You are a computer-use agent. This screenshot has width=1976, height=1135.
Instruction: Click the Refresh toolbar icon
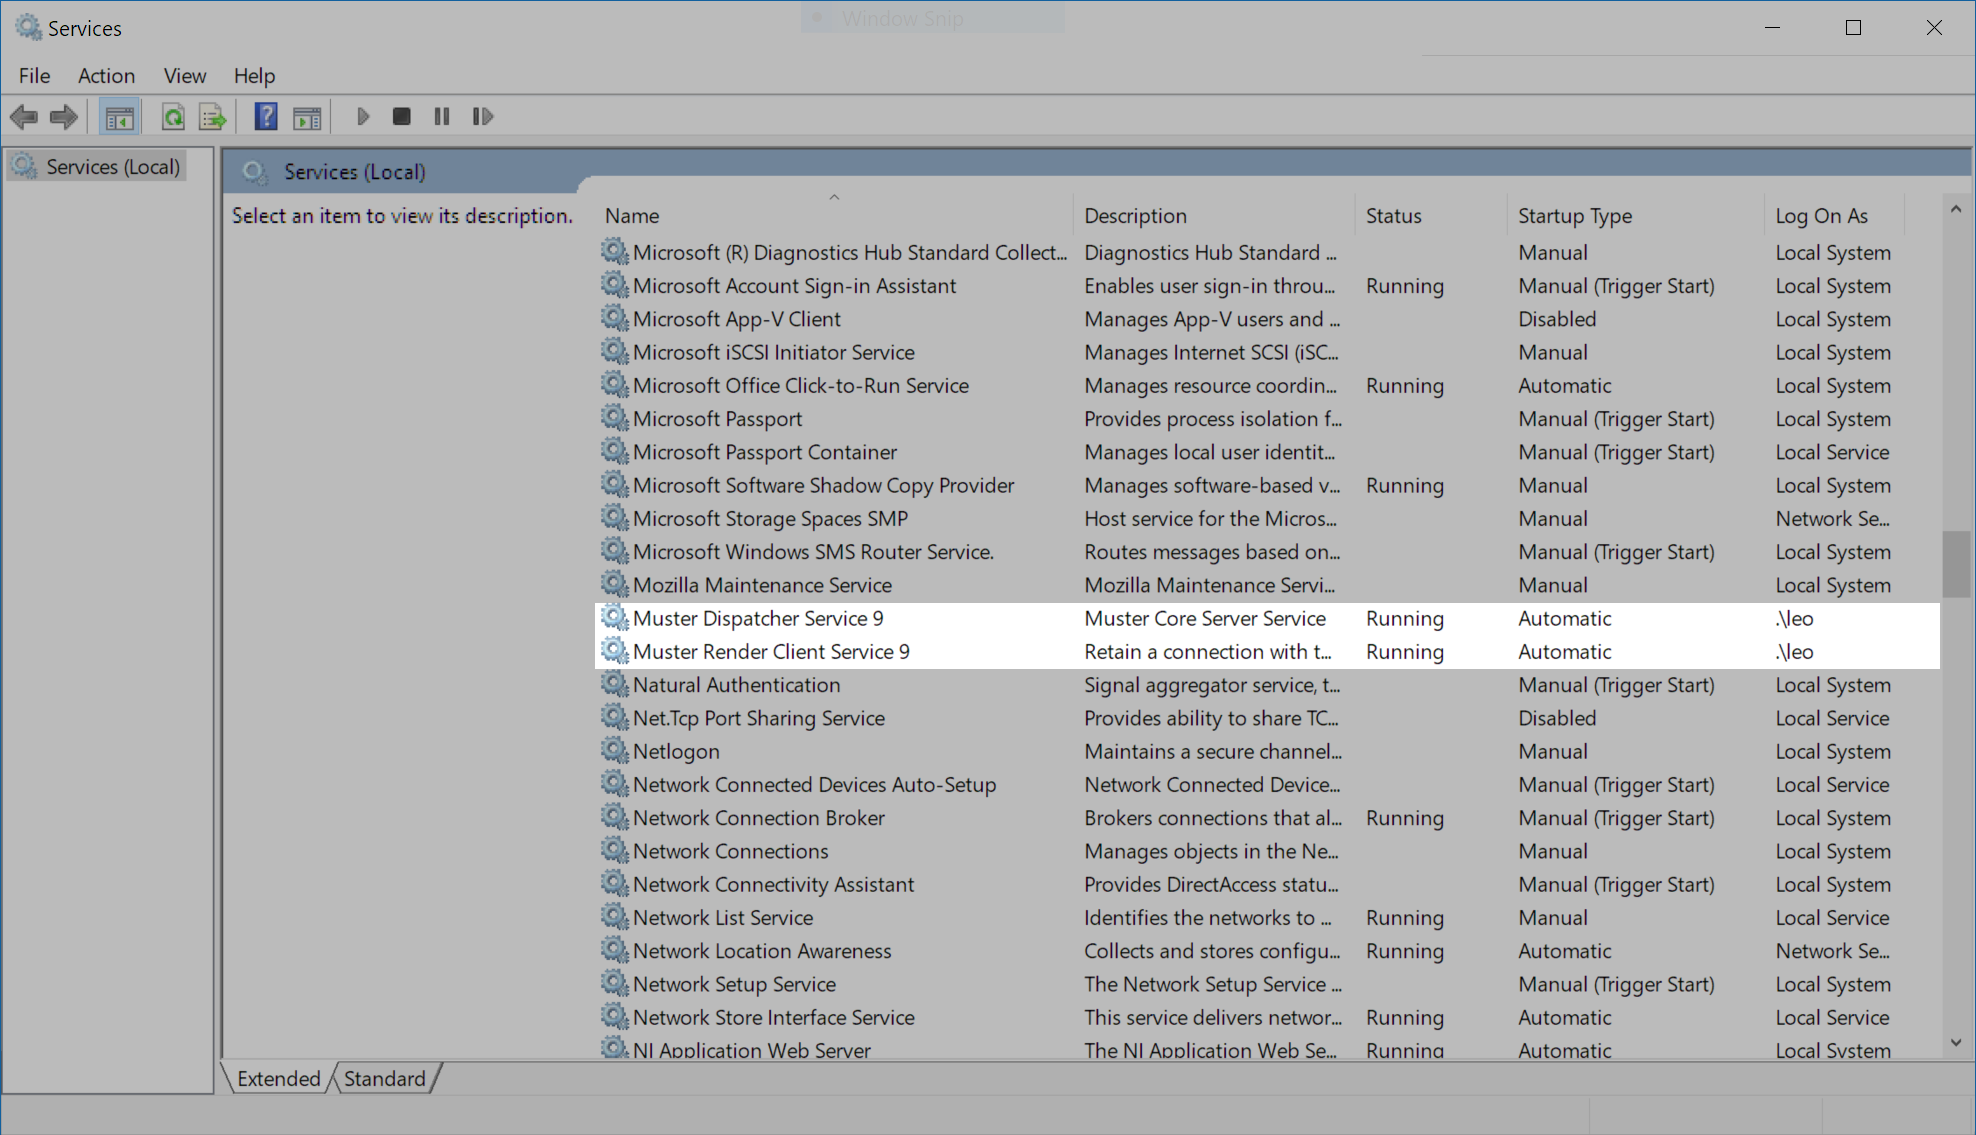(x=173, y=117)
